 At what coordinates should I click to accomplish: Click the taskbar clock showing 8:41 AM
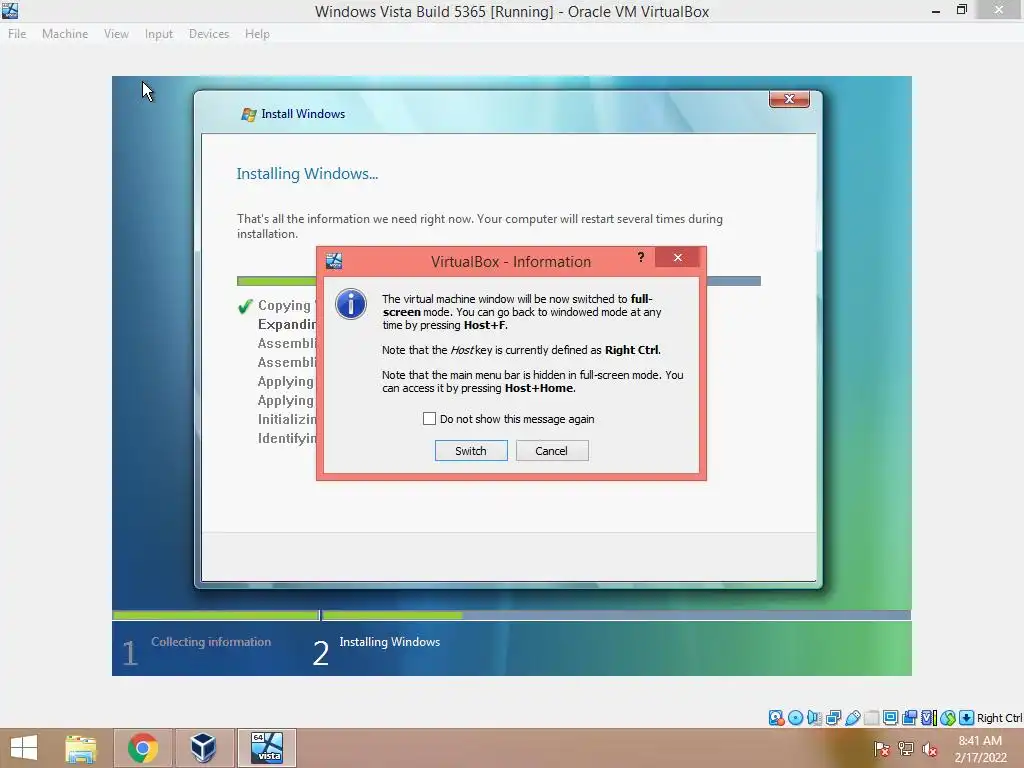click(x=980, y=749)
